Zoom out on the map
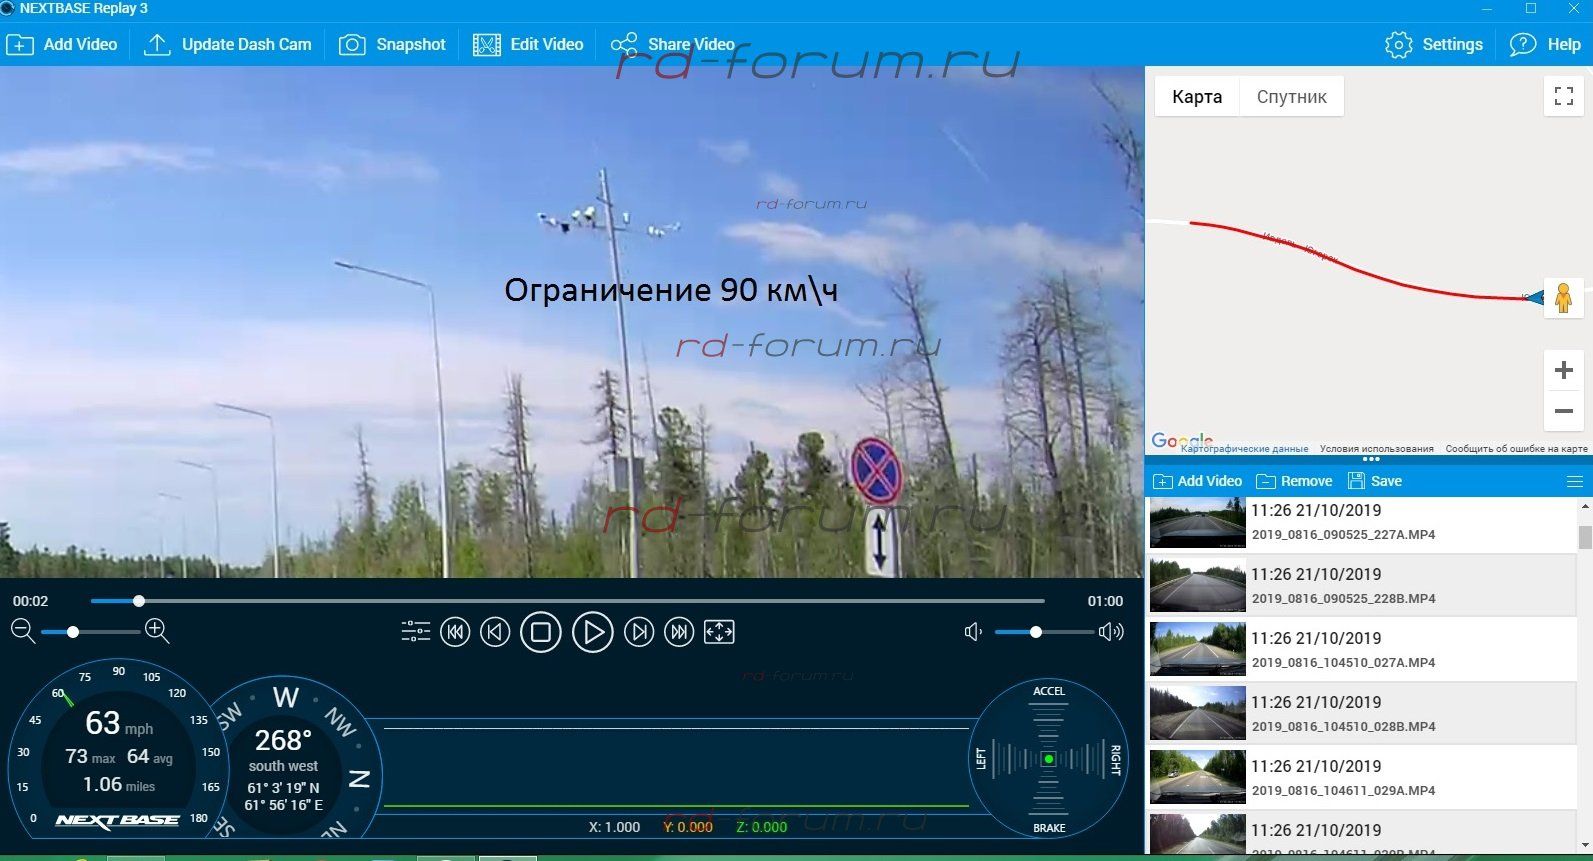This screenshot has height=861, width=1593. (x=1564, y=411)
